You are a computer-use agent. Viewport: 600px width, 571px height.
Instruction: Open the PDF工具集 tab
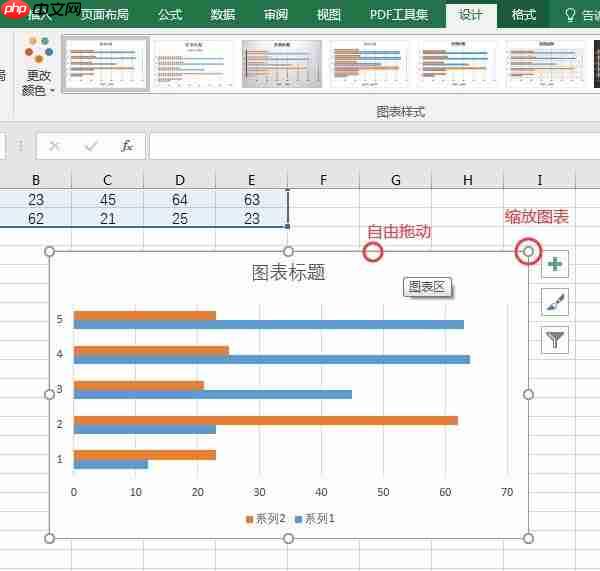(399, 15)
